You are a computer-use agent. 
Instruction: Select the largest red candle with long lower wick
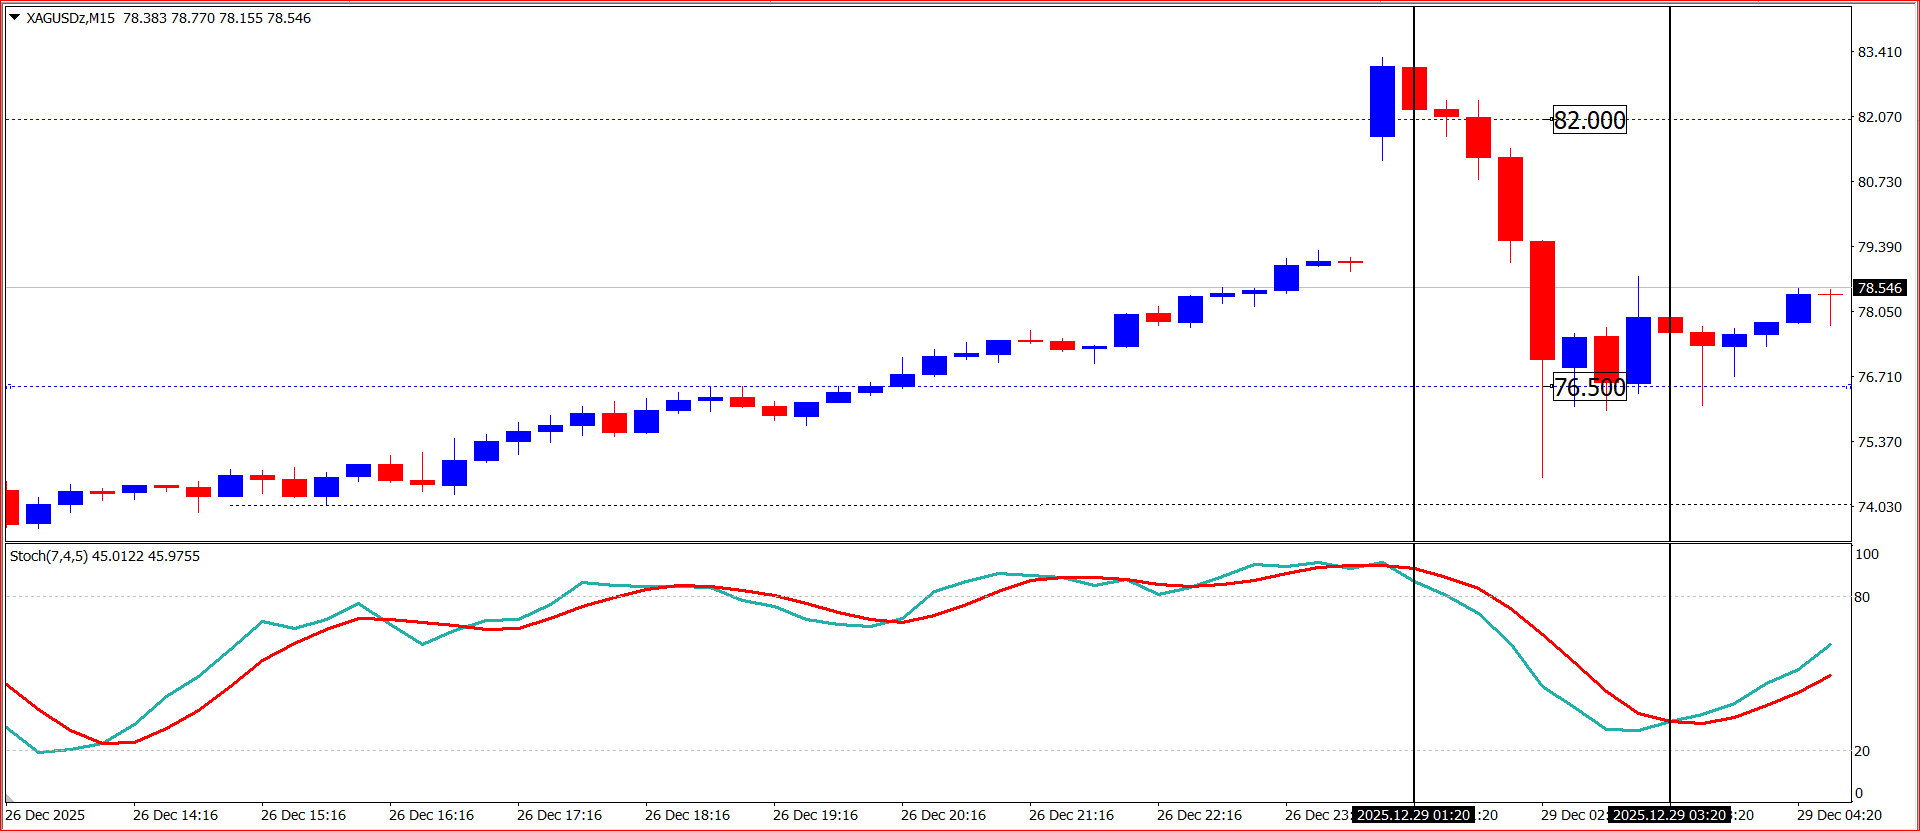click(x=1542, y=300)
